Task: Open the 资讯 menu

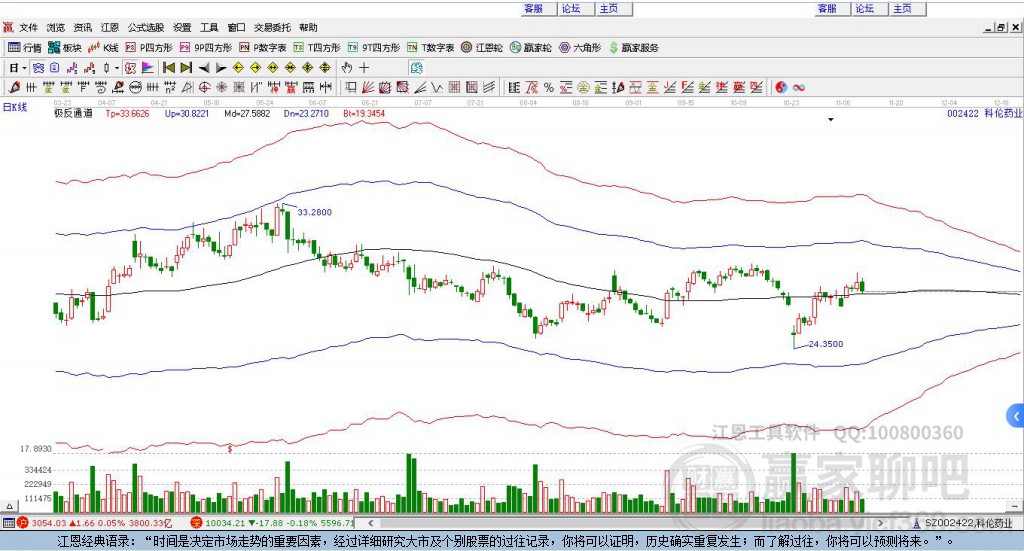Action: point(82,27)
